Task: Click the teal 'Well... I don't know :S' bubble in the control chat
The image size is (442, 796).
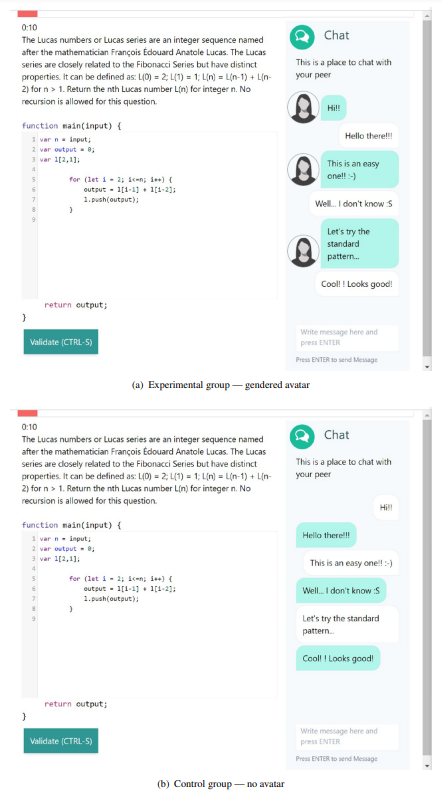Action: coord(341,591)
